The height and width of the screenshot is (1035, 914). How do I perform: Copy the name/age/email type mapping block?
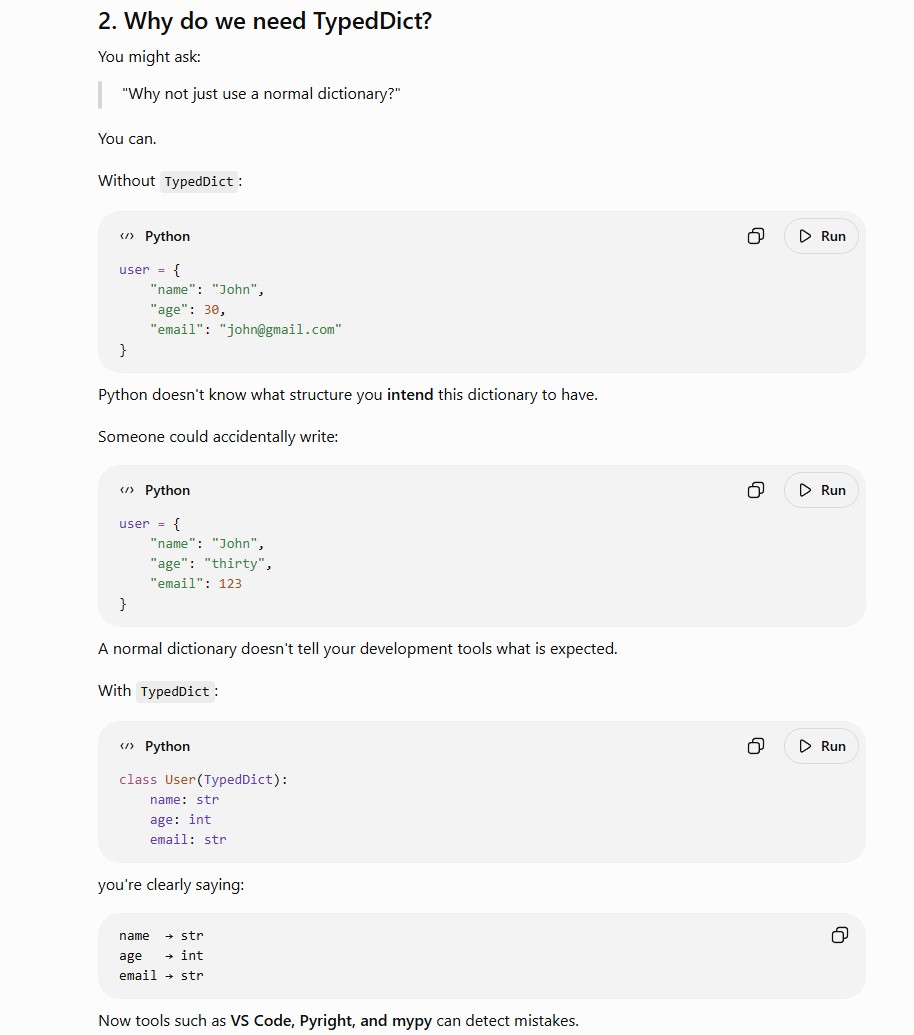839,935
